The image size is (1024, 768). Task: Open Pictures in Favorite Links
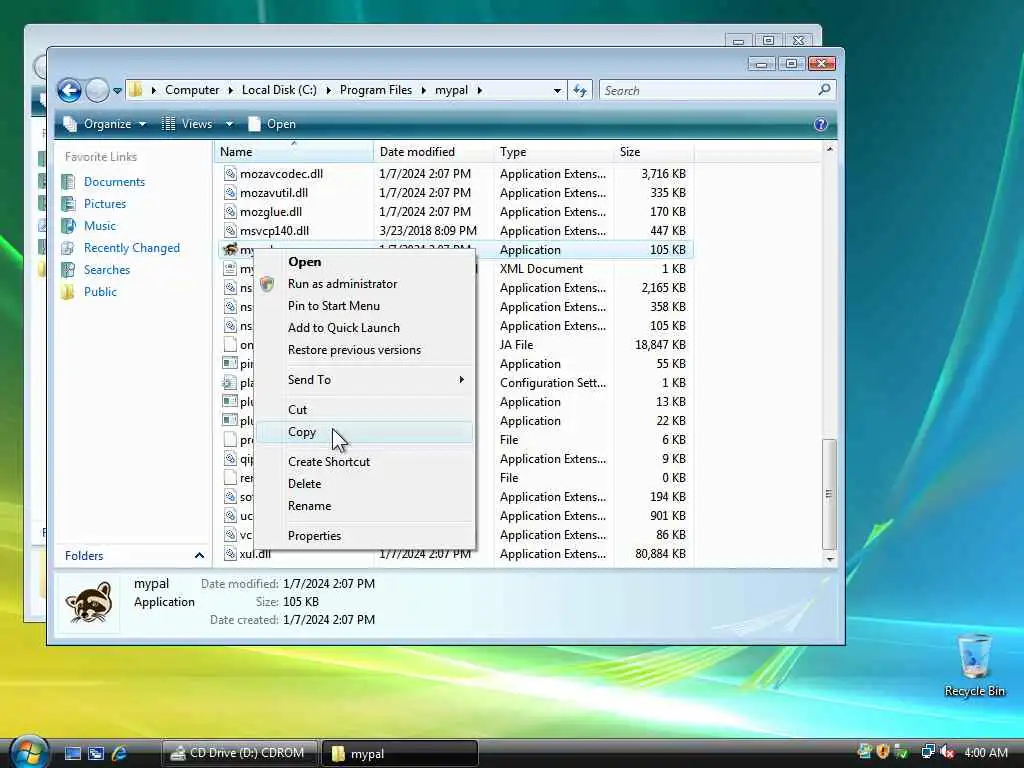point(104,204)
